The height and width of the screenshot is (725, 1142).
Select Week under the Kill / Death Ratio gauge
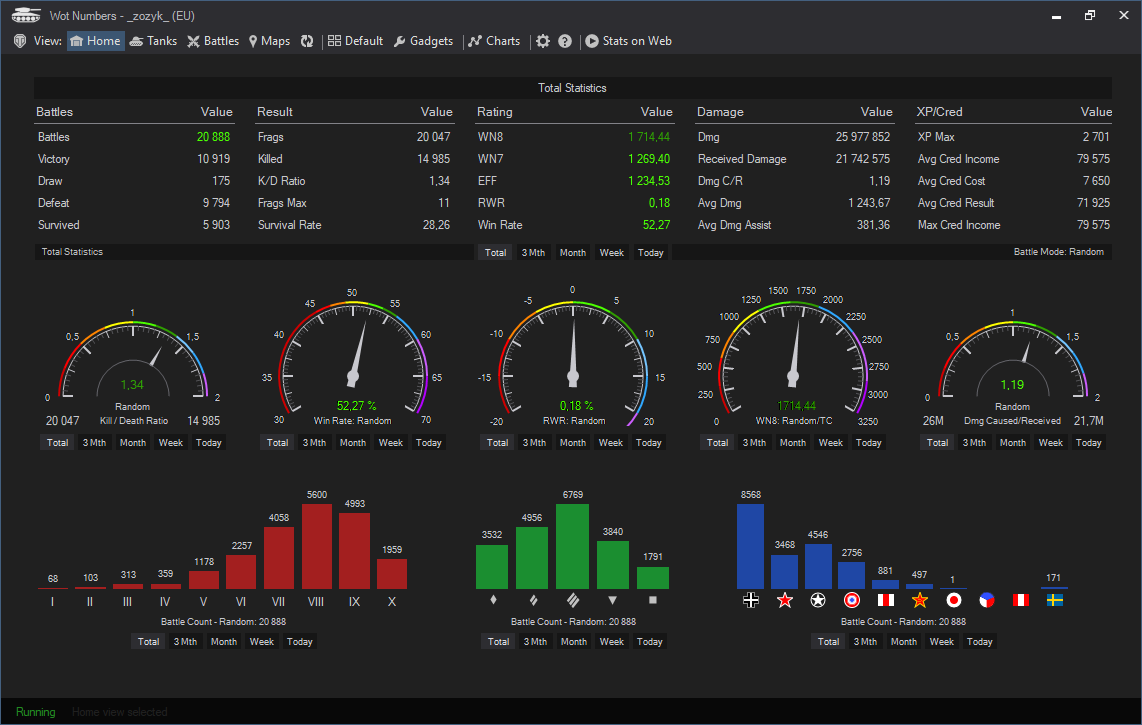[x=170, y=442]
